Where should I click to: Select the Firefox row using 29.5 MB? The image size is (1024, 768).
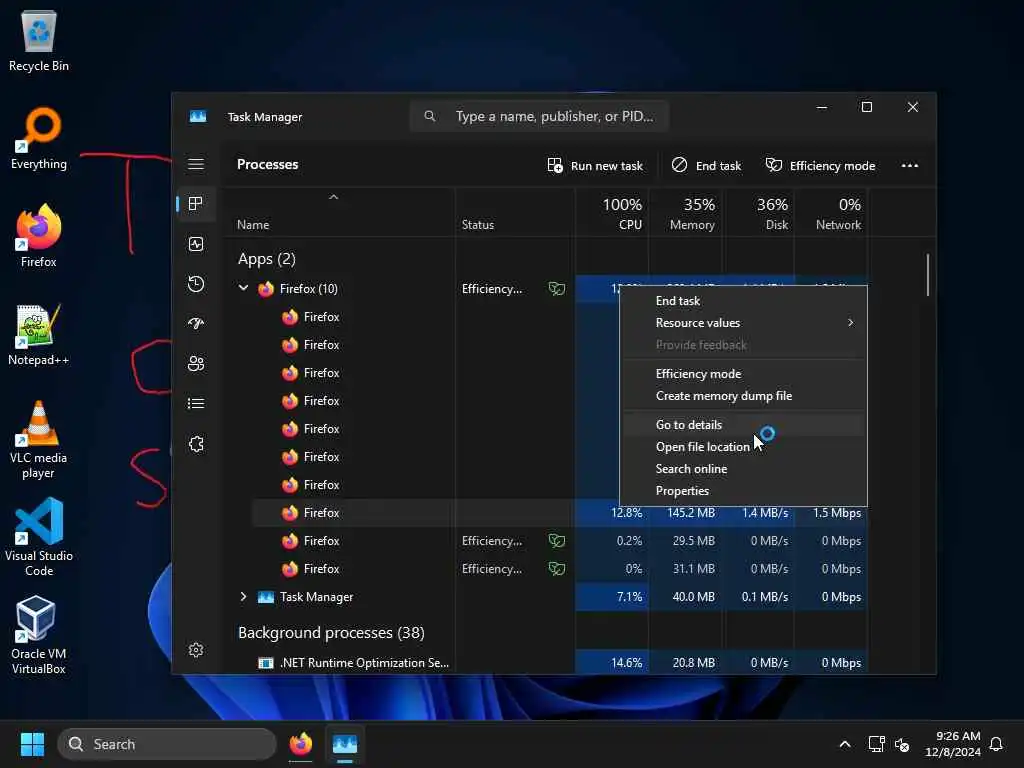(560, 541)
